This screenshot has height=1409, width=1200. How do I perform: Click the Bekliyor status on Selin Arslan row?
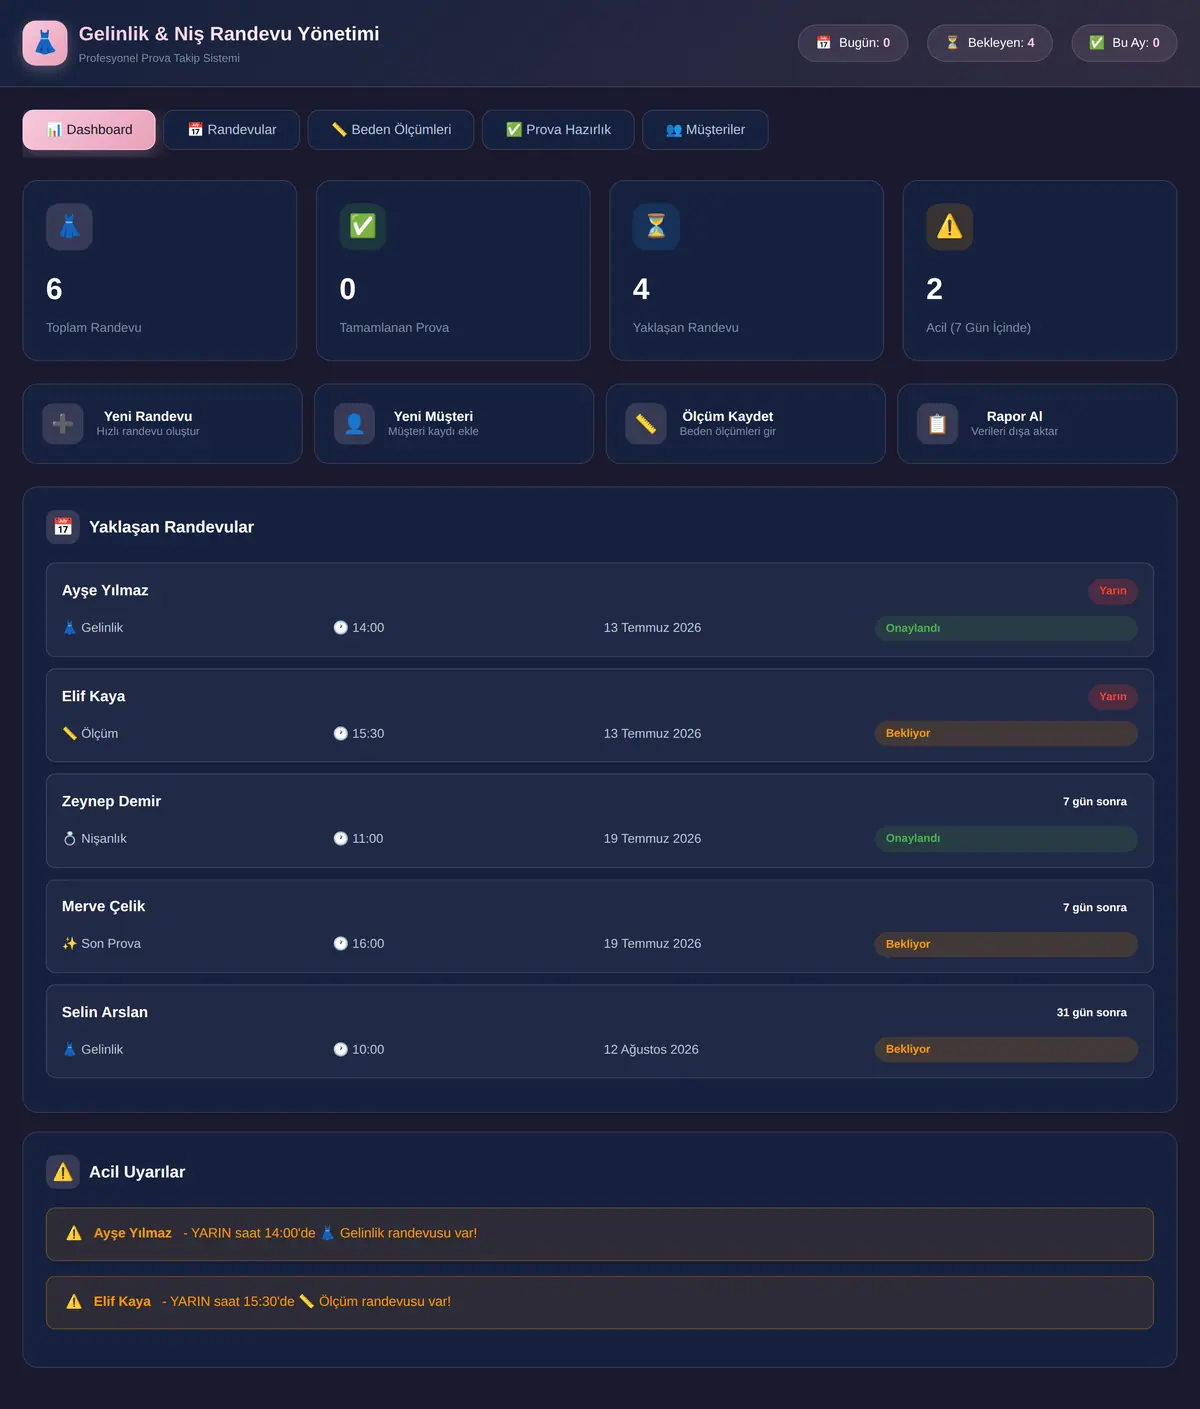[1006, 1049]
